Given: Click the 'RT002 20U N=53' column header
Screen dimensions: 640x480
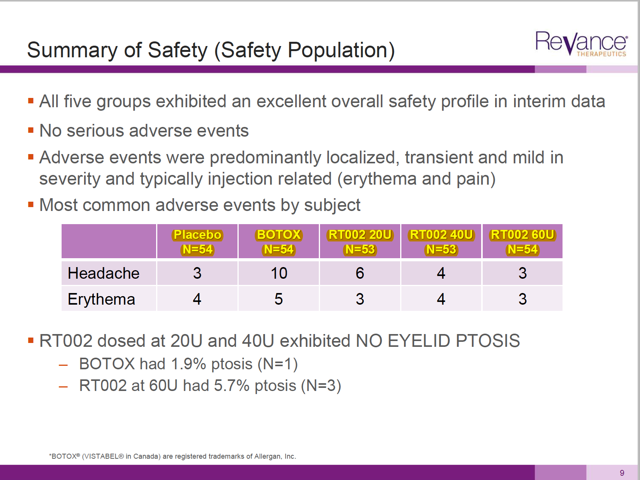Looking at the screenshot, I should coord(360,242).
